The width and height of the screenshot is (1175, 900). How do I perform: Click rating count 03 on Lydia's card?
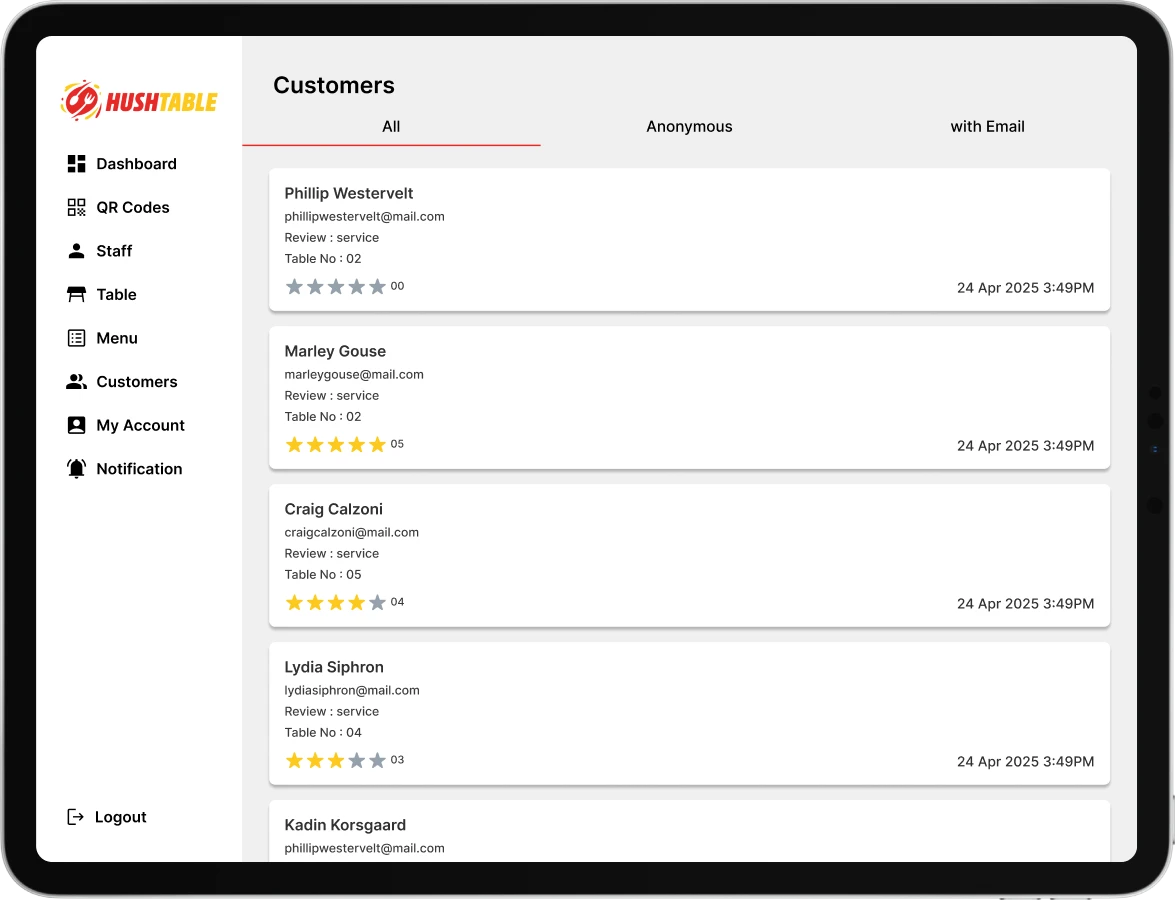pos(397,760)
